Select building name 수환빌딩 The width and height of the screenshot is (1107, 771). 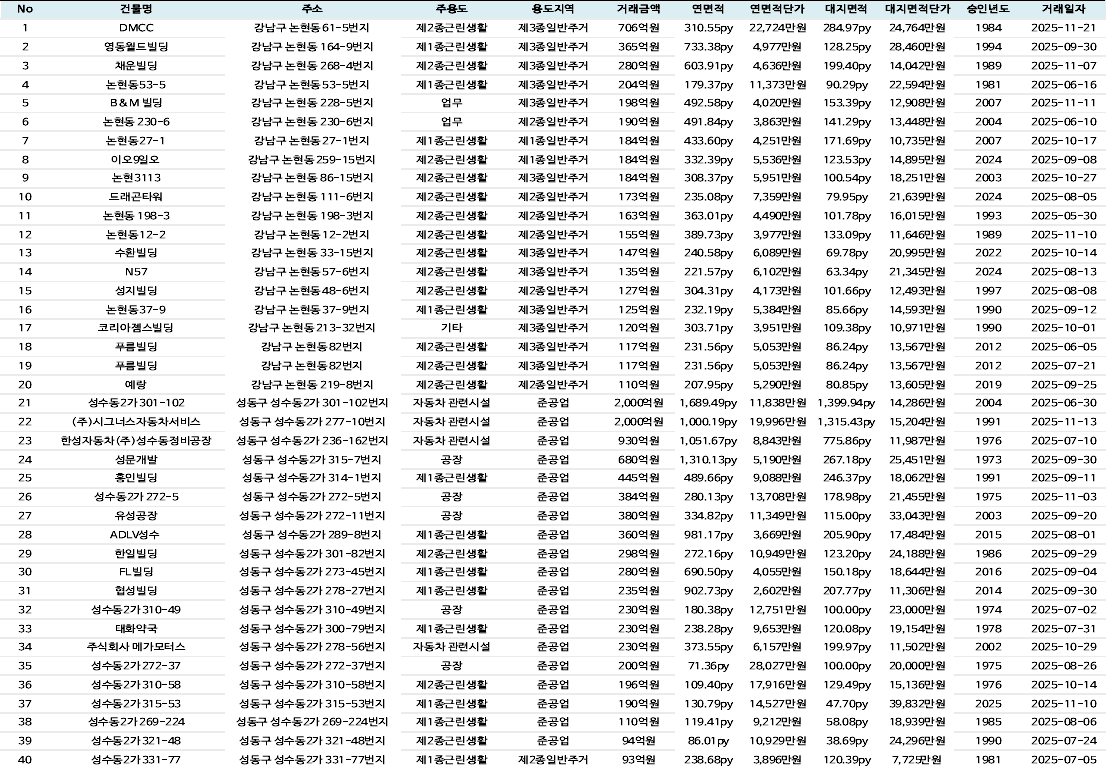[x=136, y=253]
